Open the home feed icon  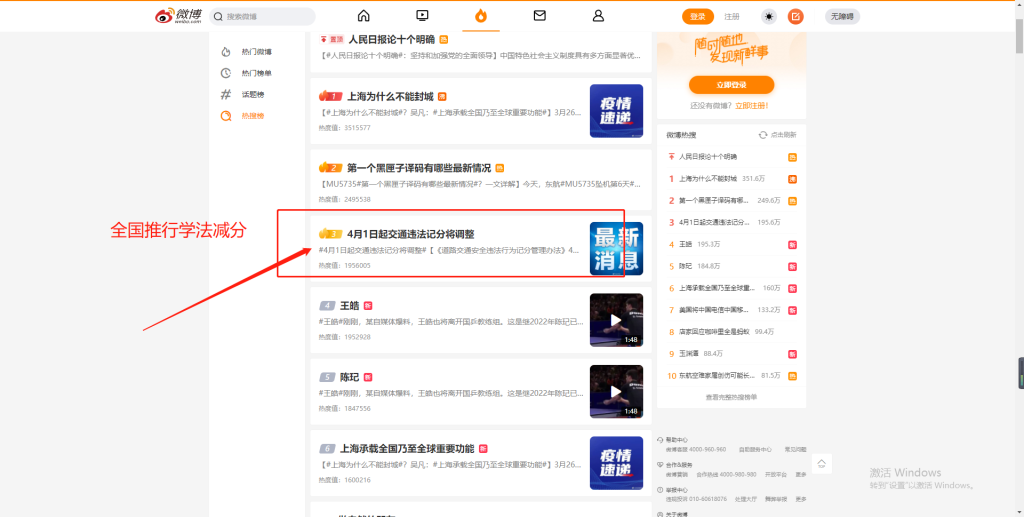click(364, 16)
